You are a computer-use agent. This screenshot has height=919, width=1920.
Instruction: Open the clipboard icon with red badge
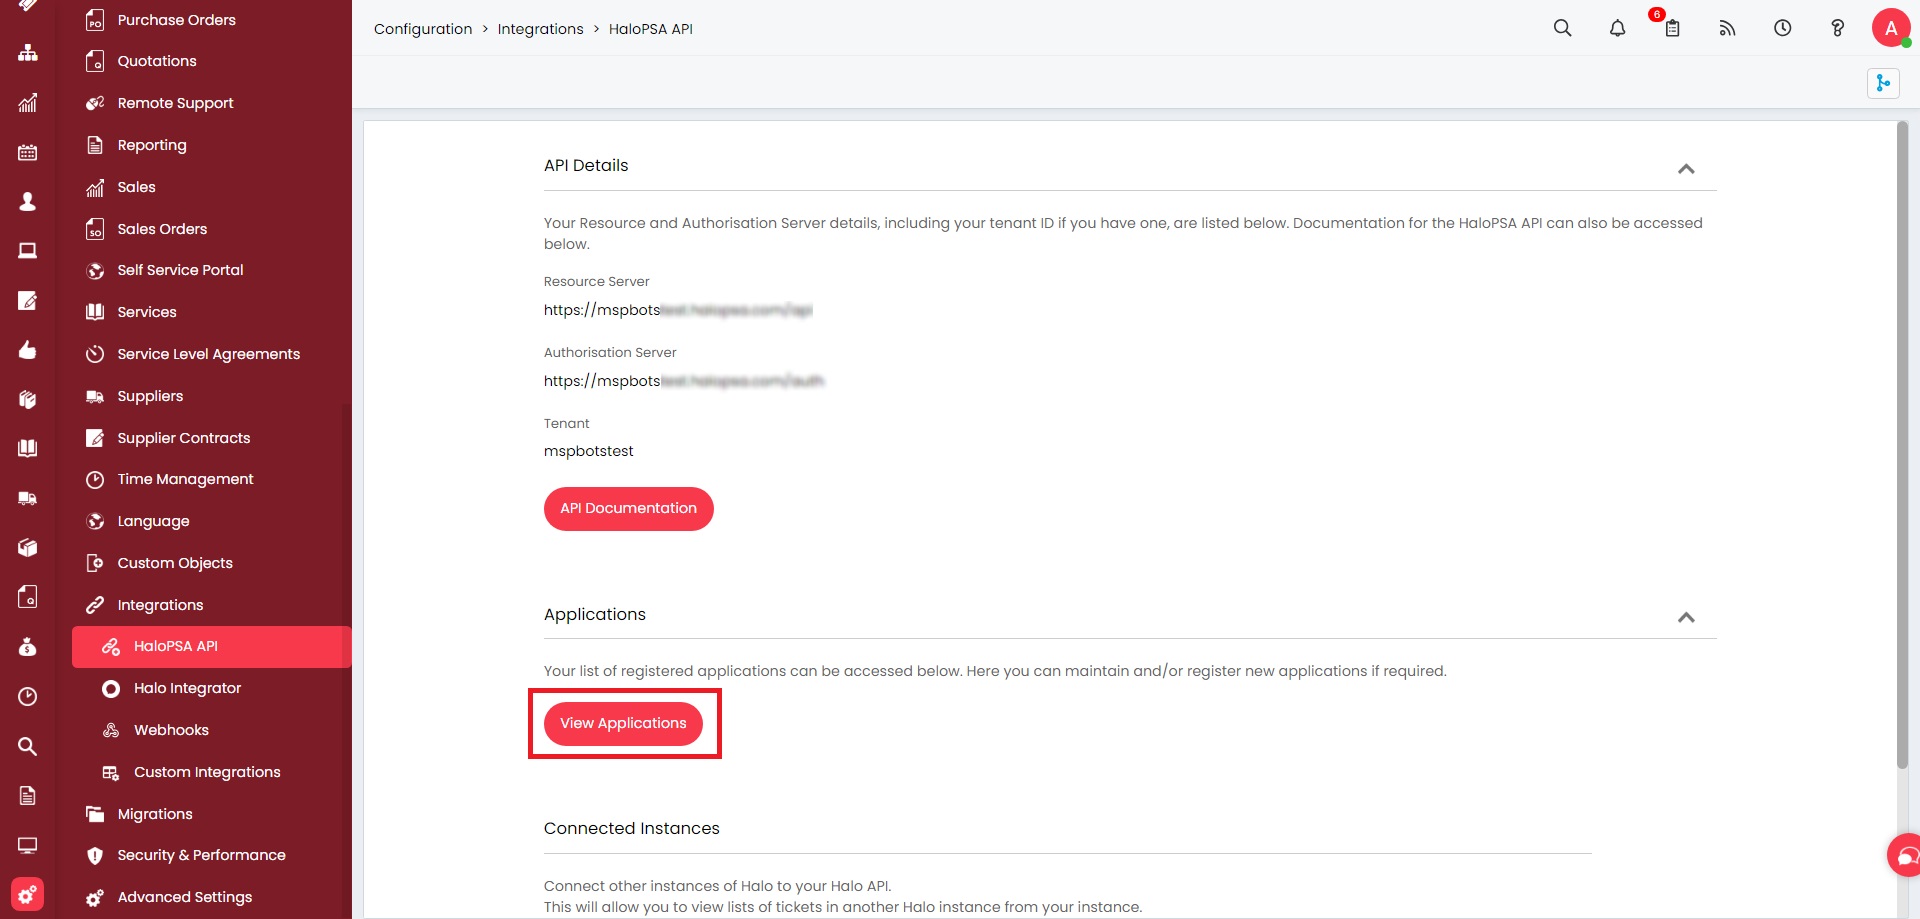[1672, 28]
